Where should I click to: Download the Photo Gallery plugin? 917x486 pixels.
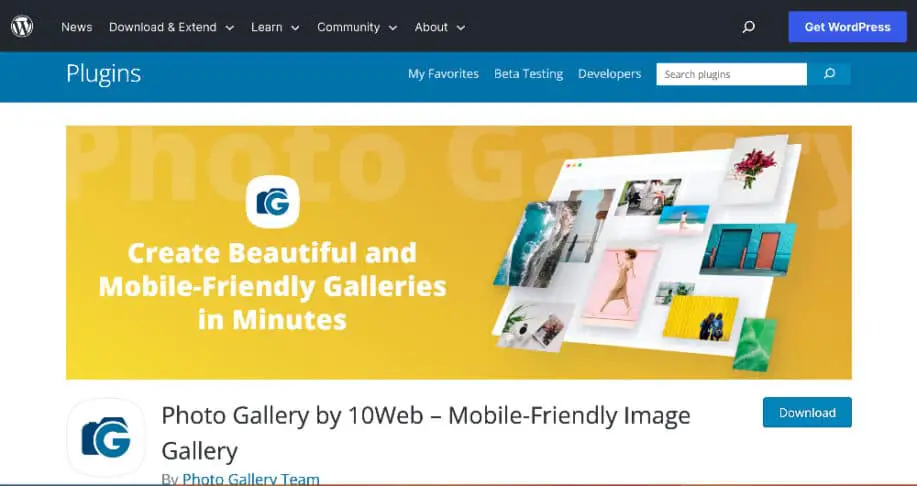point(807,412)
